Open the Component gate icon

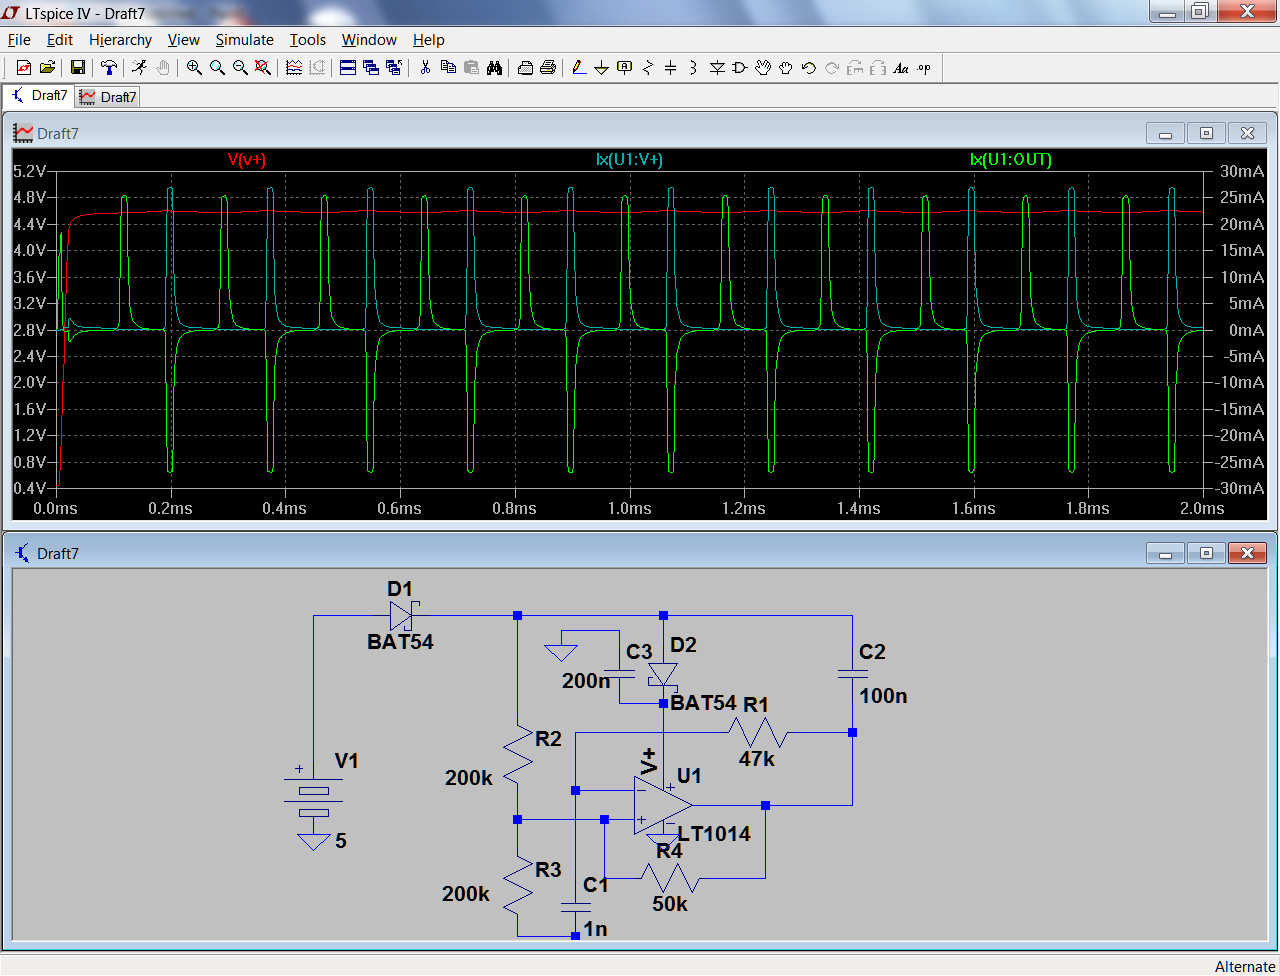click(x=740, y=67)
